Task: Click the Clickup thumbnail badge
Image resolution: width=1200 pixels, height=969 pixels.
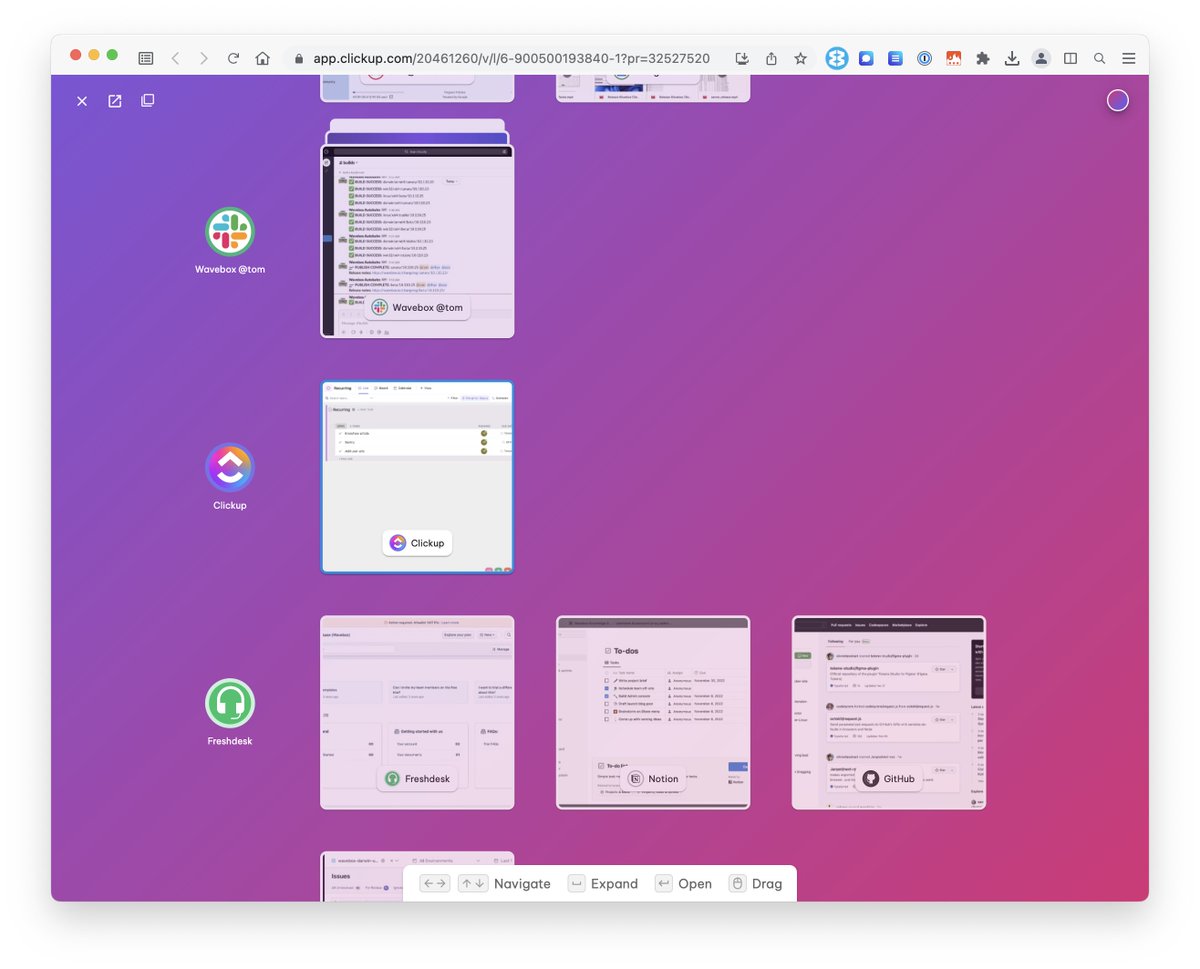Action: (417, 543)
